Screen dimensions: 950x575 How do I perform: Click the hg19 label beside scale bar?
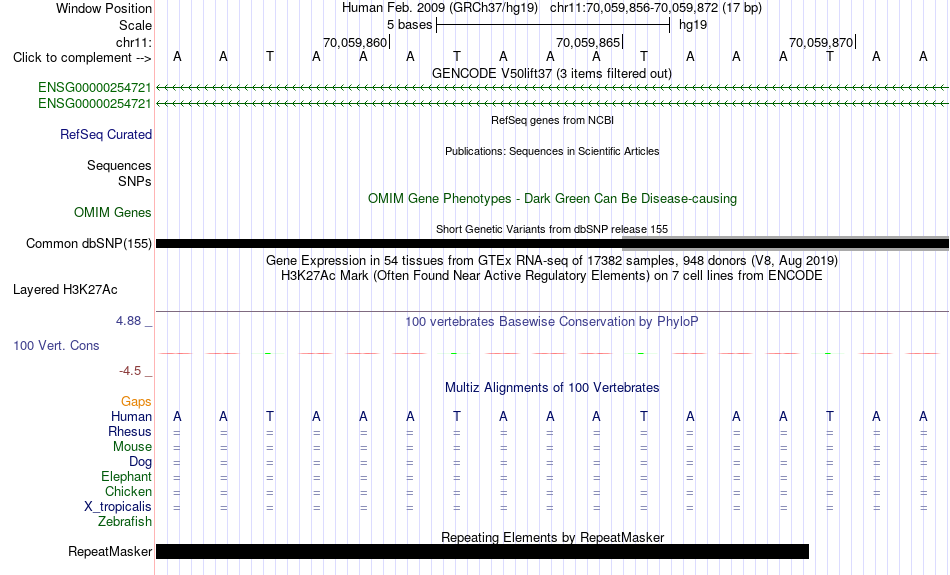tap(693, 25)
